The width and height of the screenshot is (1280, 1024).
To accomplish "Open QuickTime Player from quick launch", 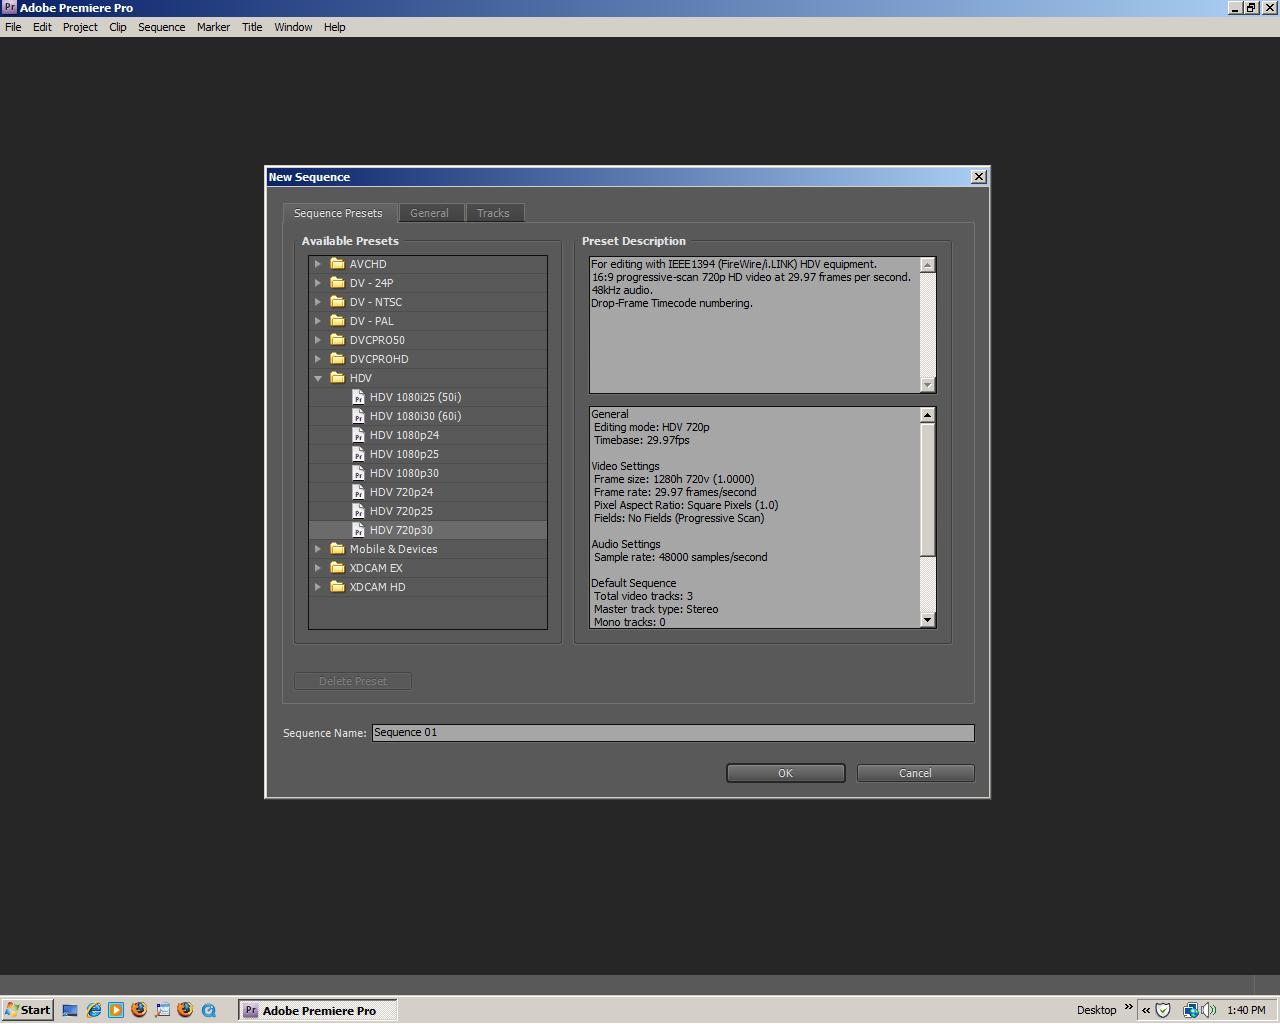I will (x=209, y=1010).
